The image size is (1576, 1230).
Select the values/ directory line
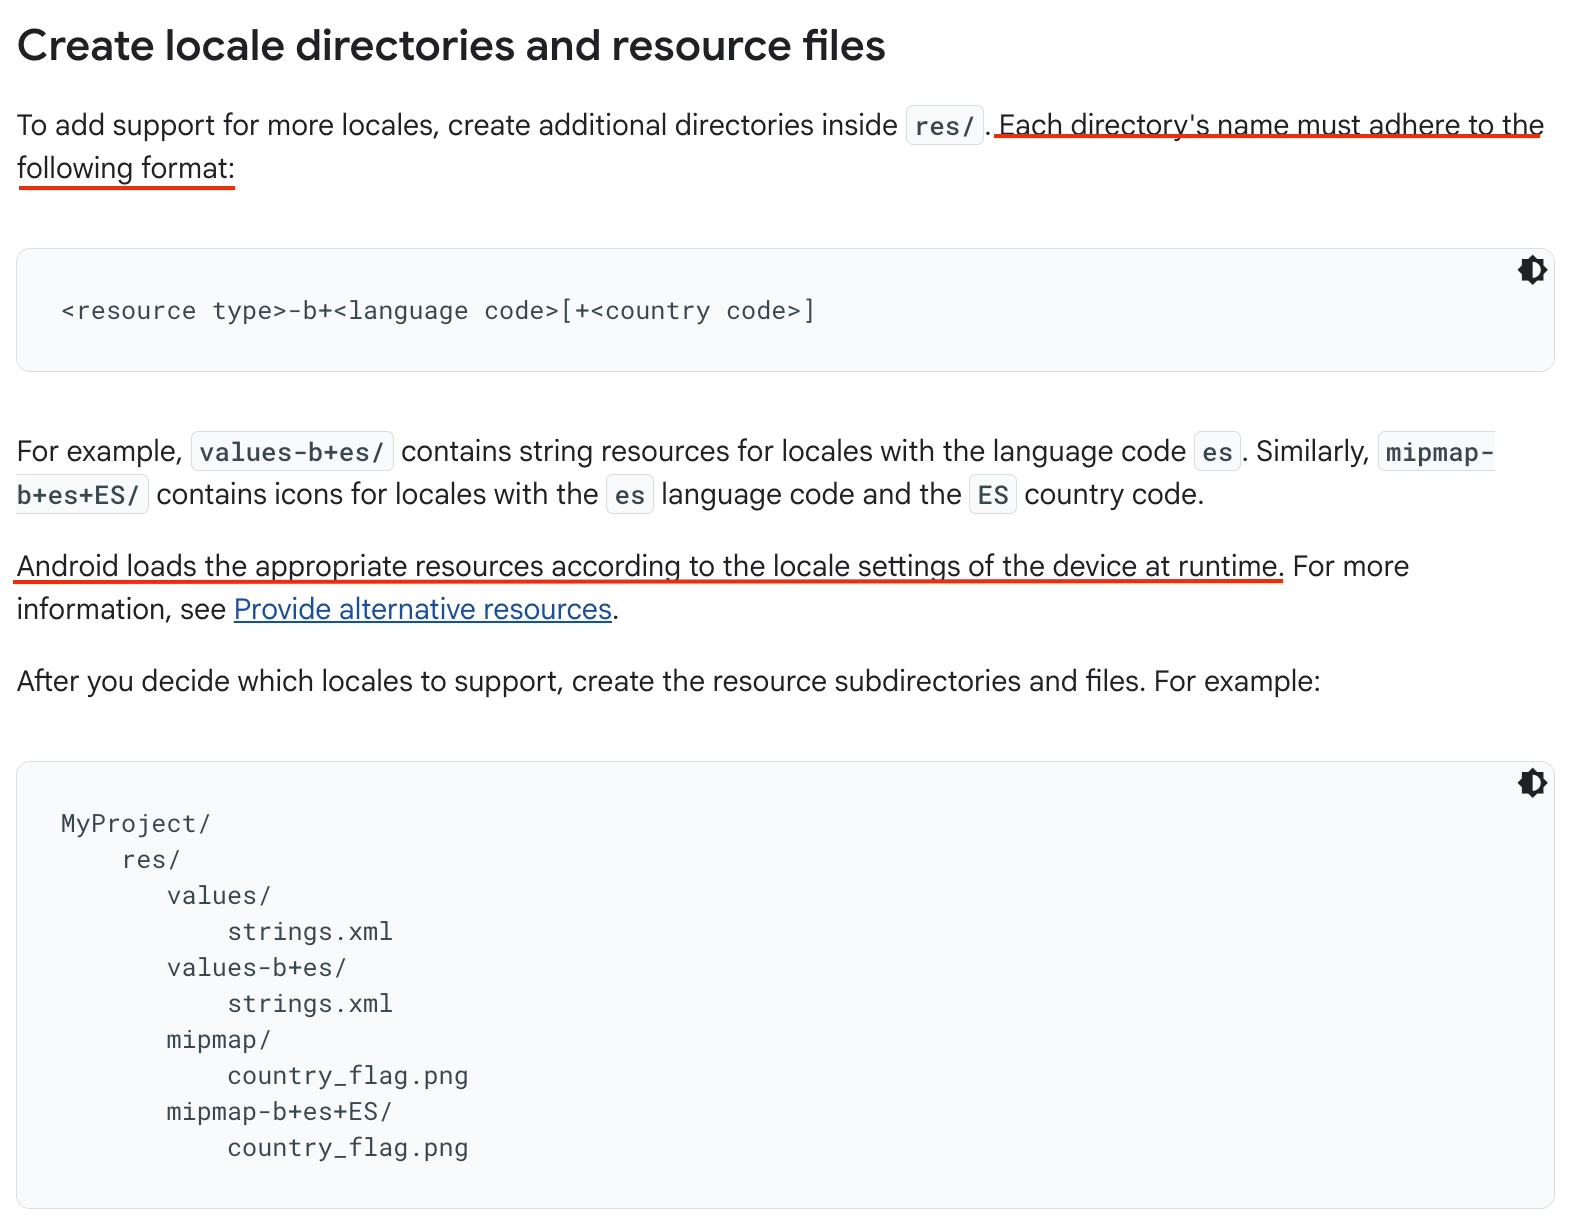pos(219,896)
